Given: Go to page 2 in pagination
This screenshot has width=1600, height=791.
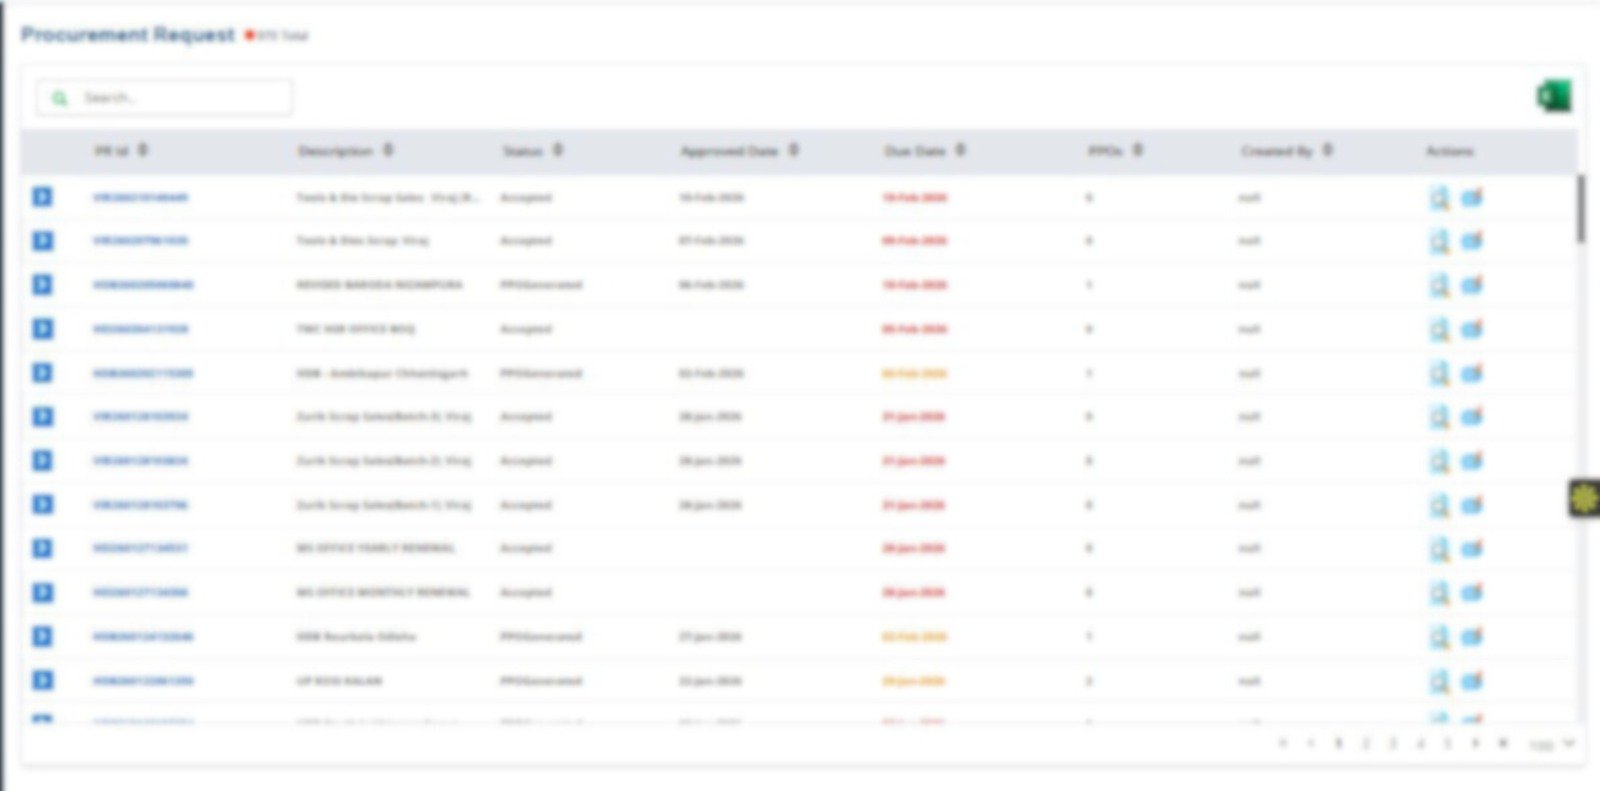Looking at the screenshot, I should 1366,743.
